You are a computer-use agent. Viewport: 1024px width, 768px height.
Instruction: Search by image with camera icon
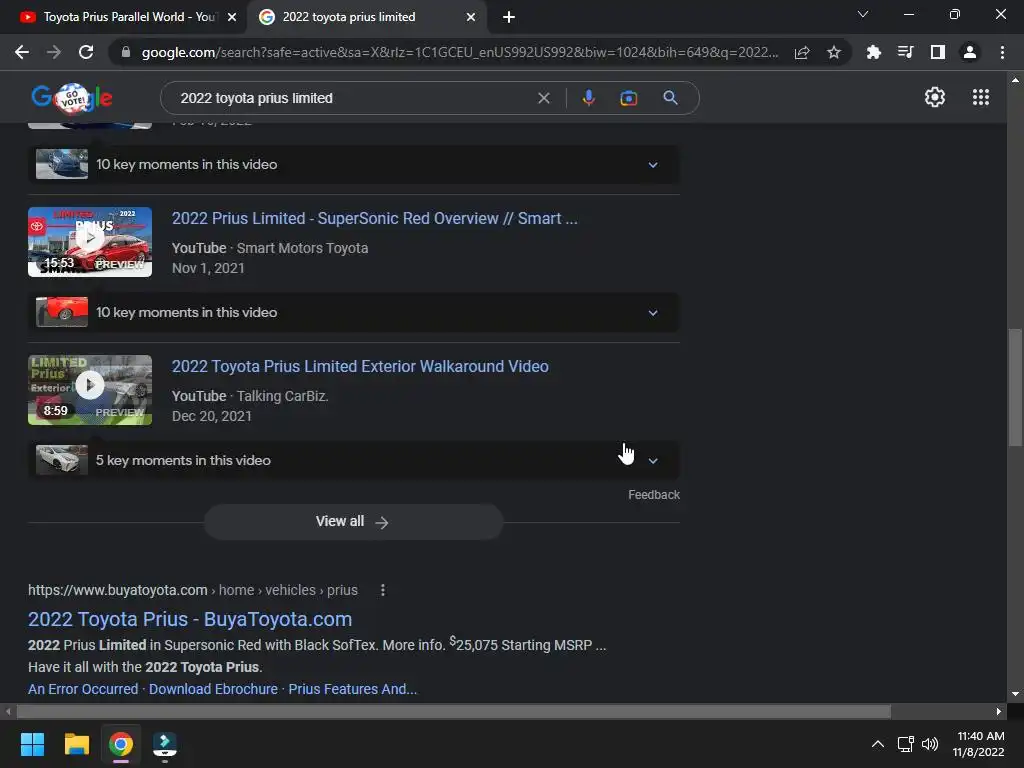tap(628, 98)
